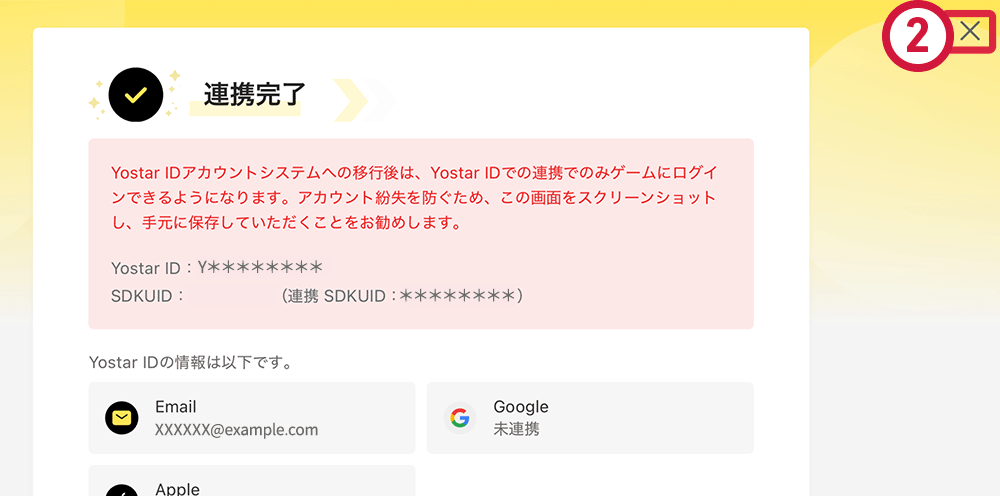The width and height of the screenshot is (1000, 496).
Task: Click the red circled number 2 marker
Action: (917, 37)
